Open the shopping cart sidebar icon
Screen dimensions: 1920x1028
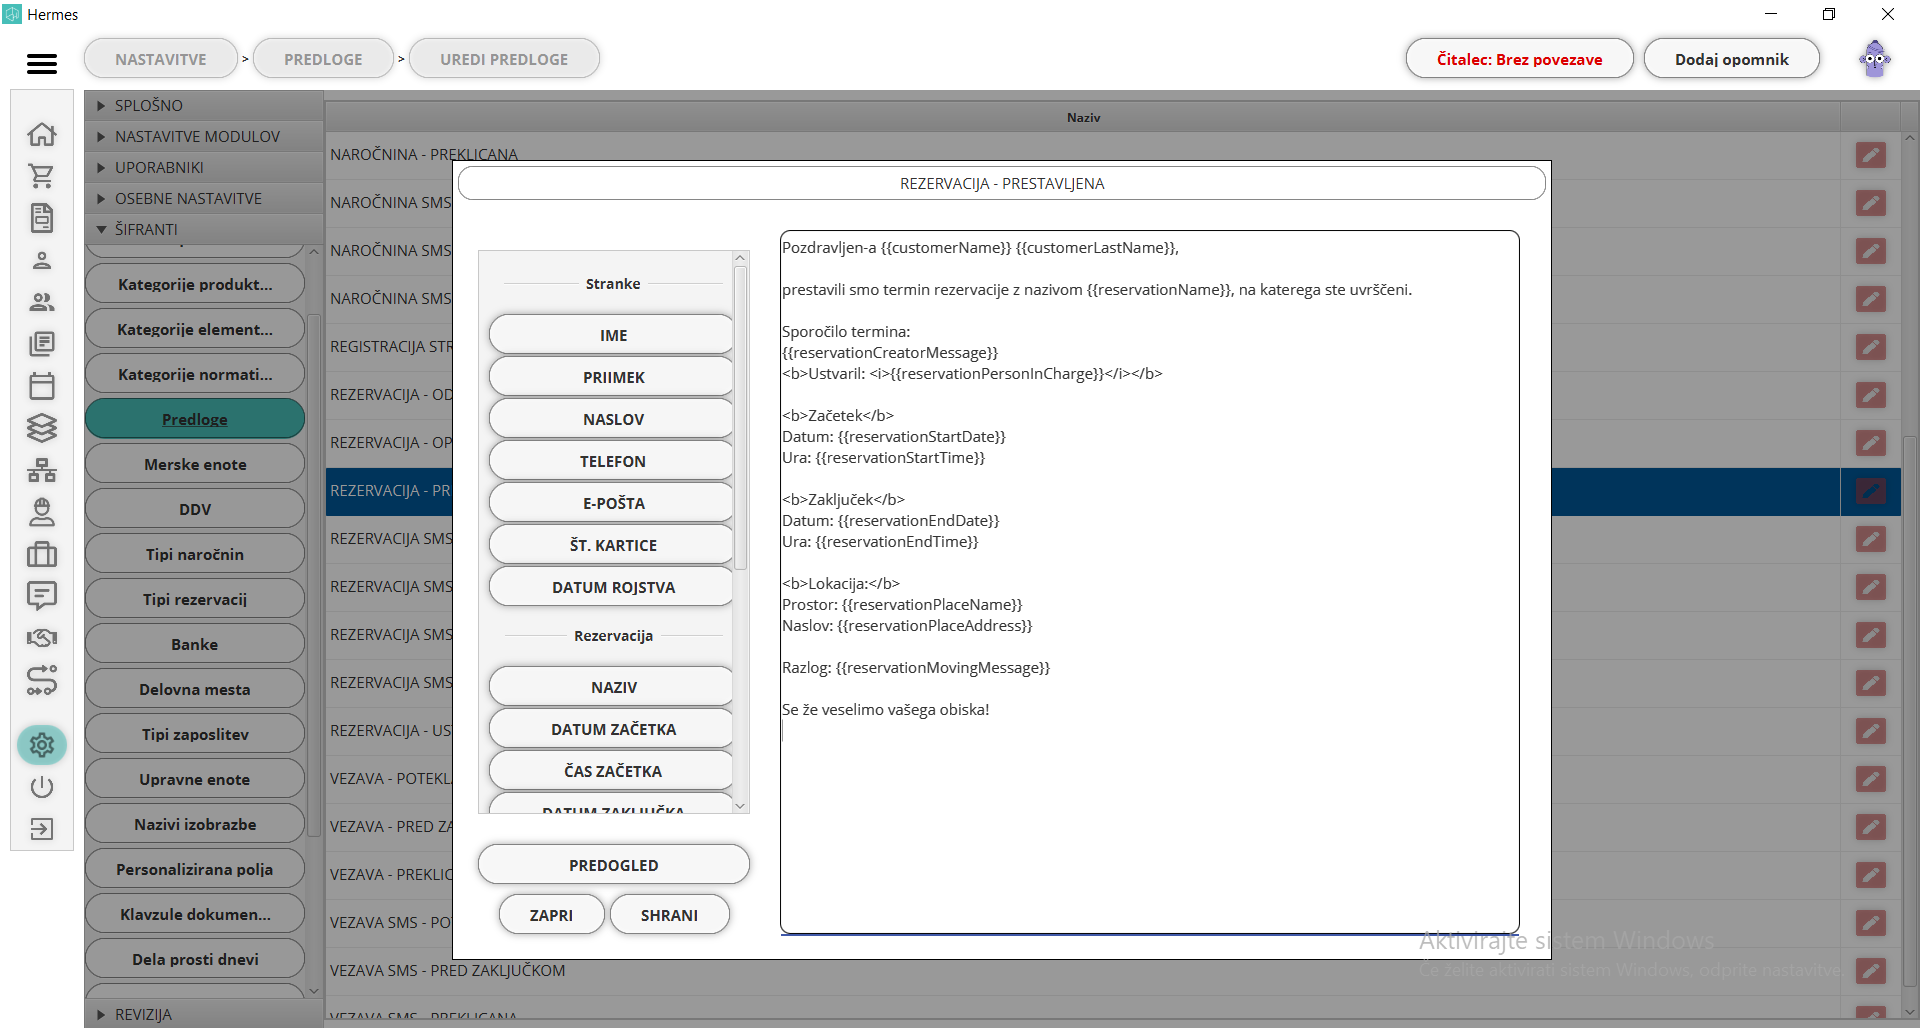tap(42, 176)
